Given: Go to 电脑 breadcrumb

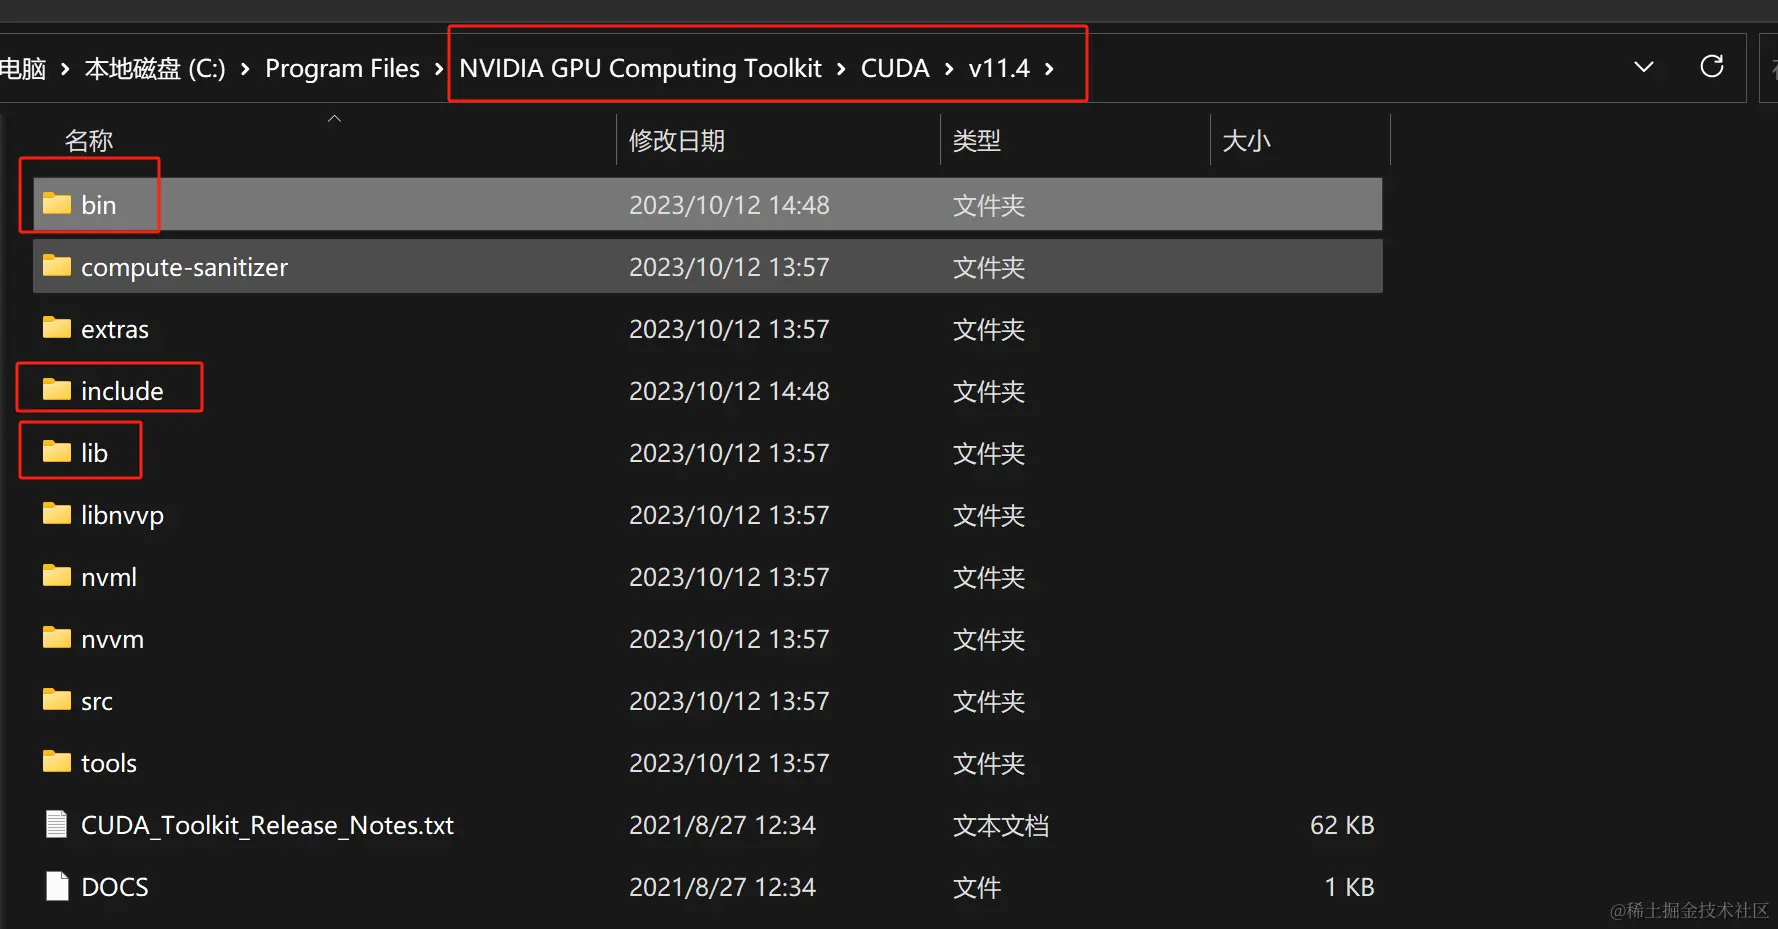Looking at the screenshot, I should (x=23, y=68).
